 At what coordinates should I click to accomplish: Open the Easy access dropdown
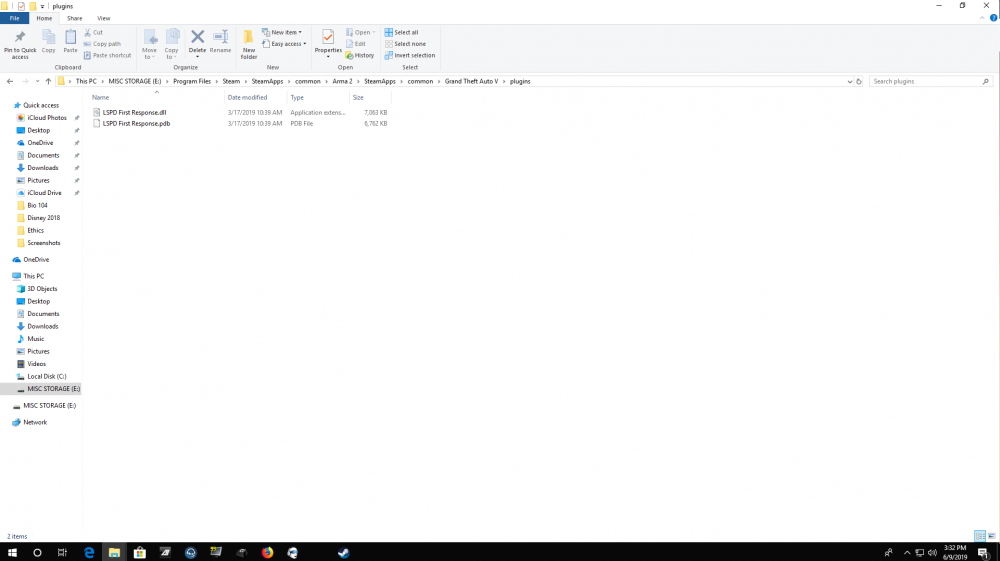(x=284, y=44)
